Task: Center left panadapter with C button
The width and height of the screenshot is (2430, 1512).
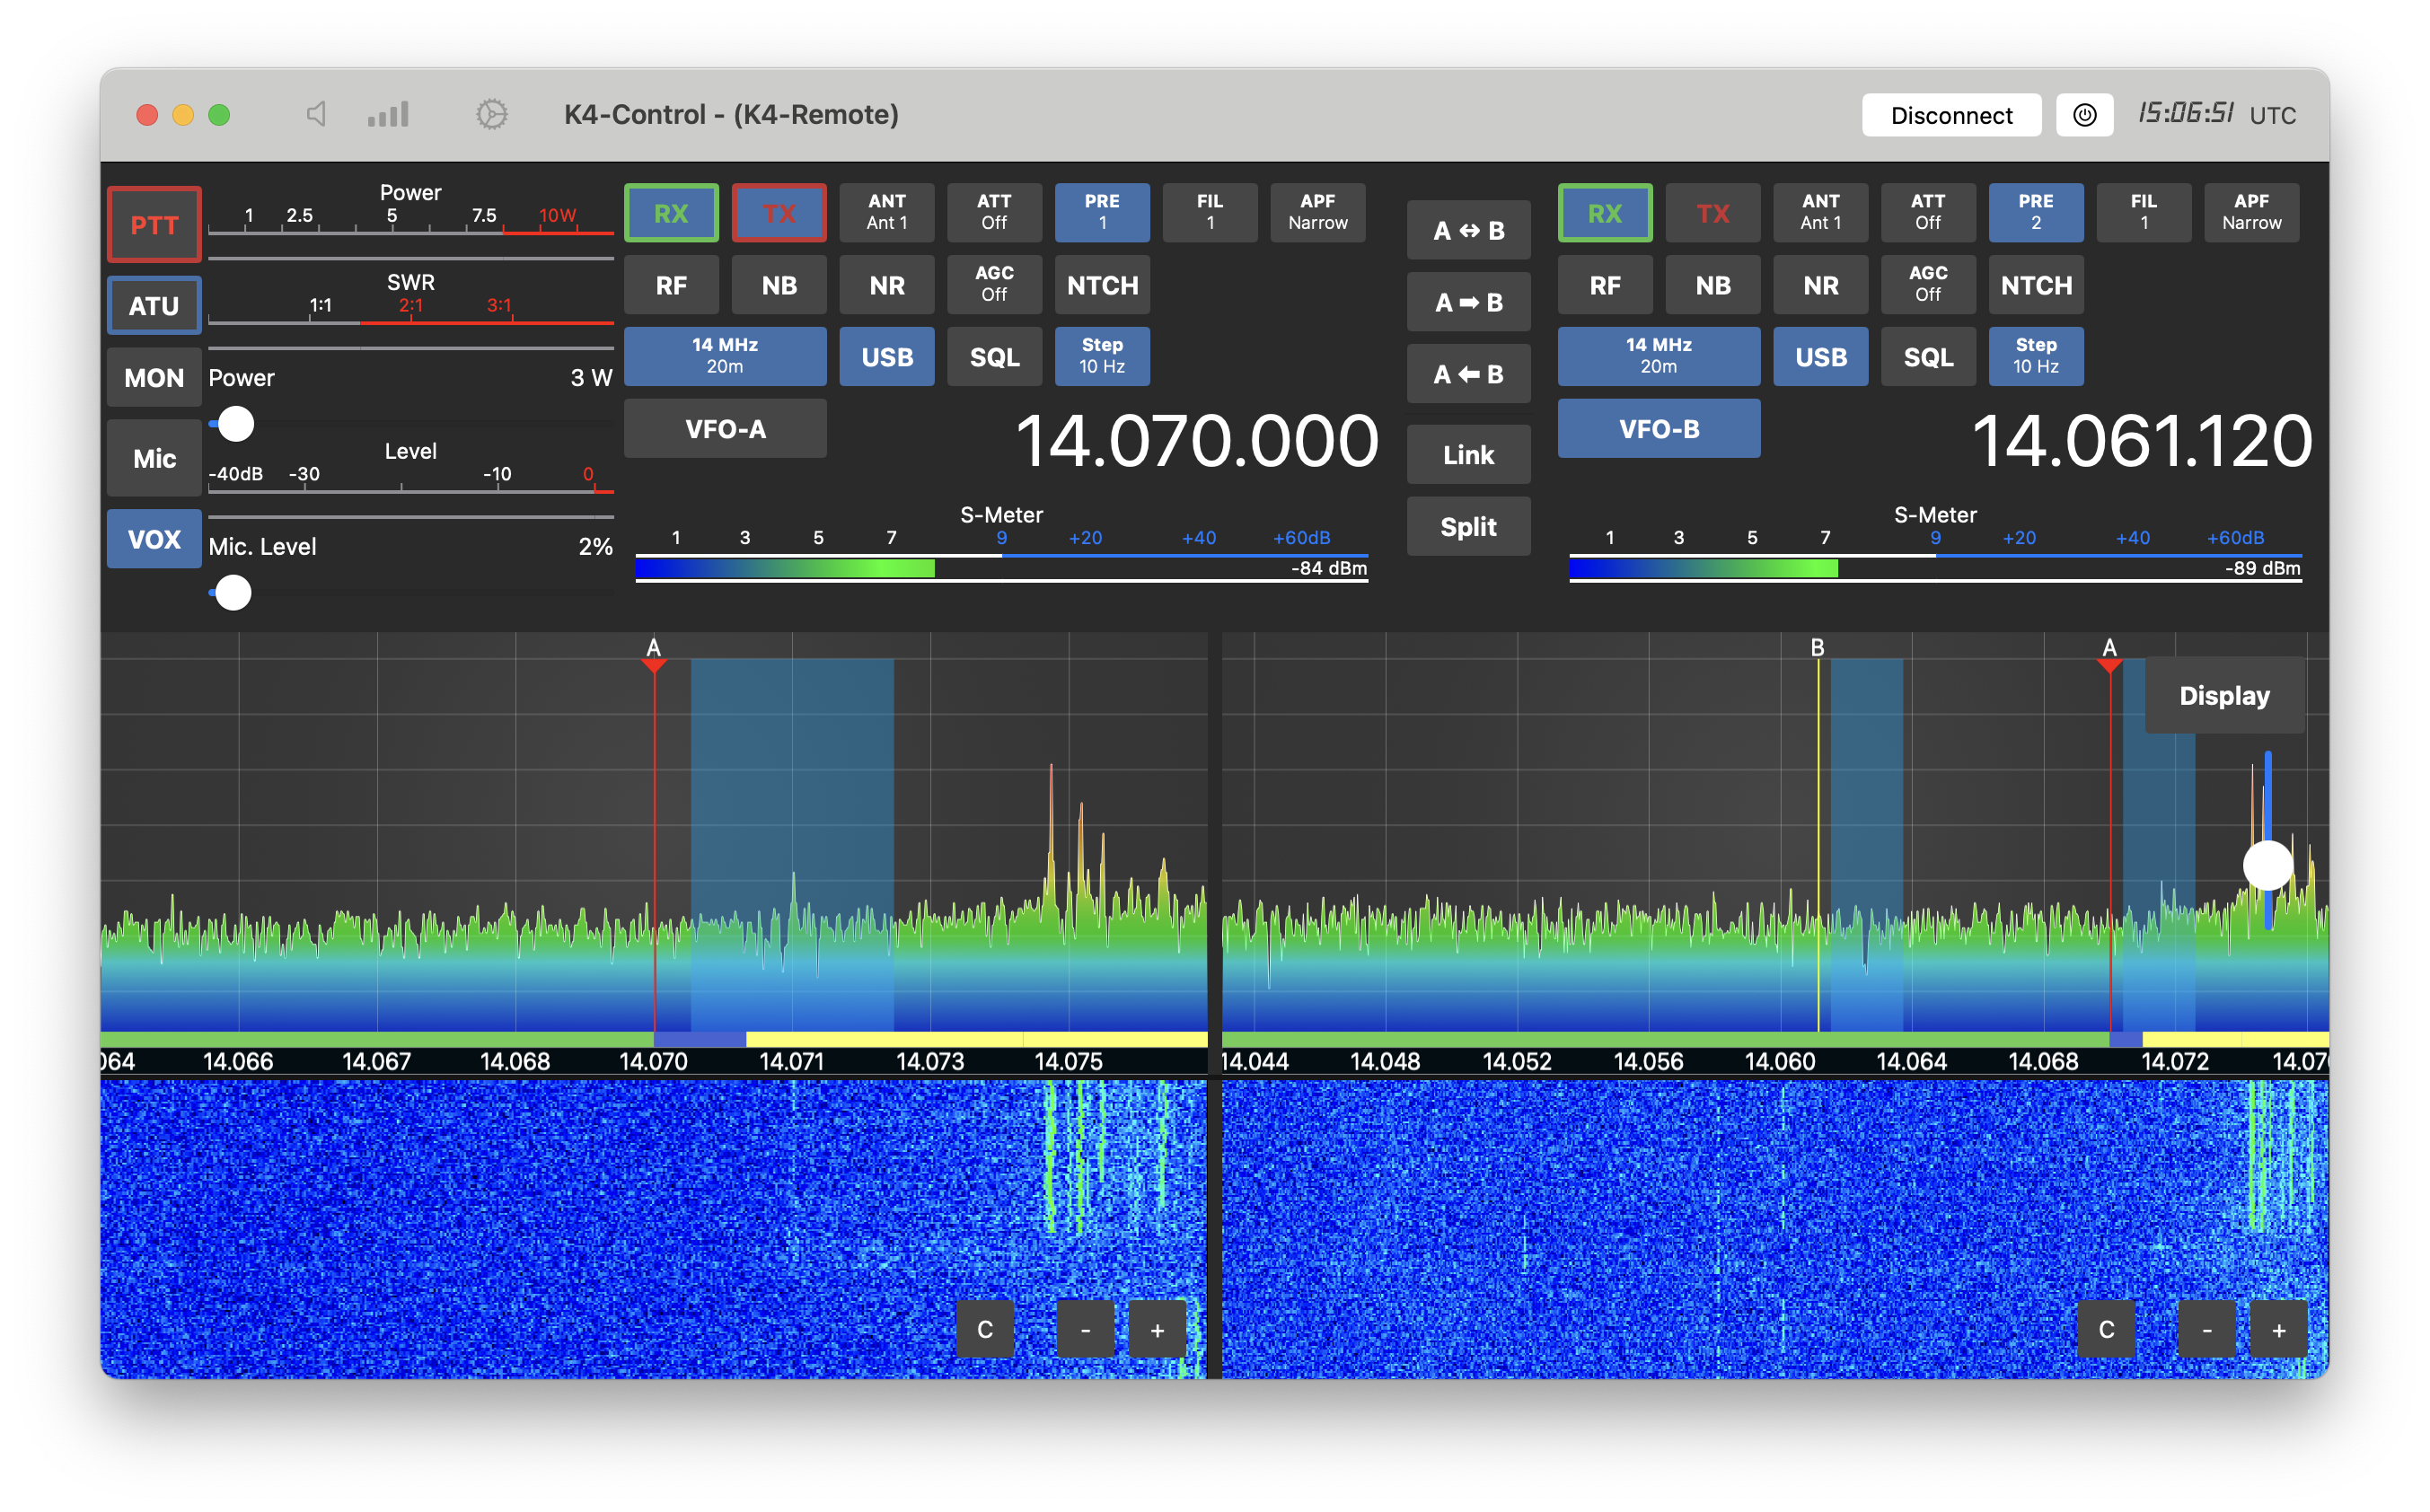Action: tap(985, 1329)
